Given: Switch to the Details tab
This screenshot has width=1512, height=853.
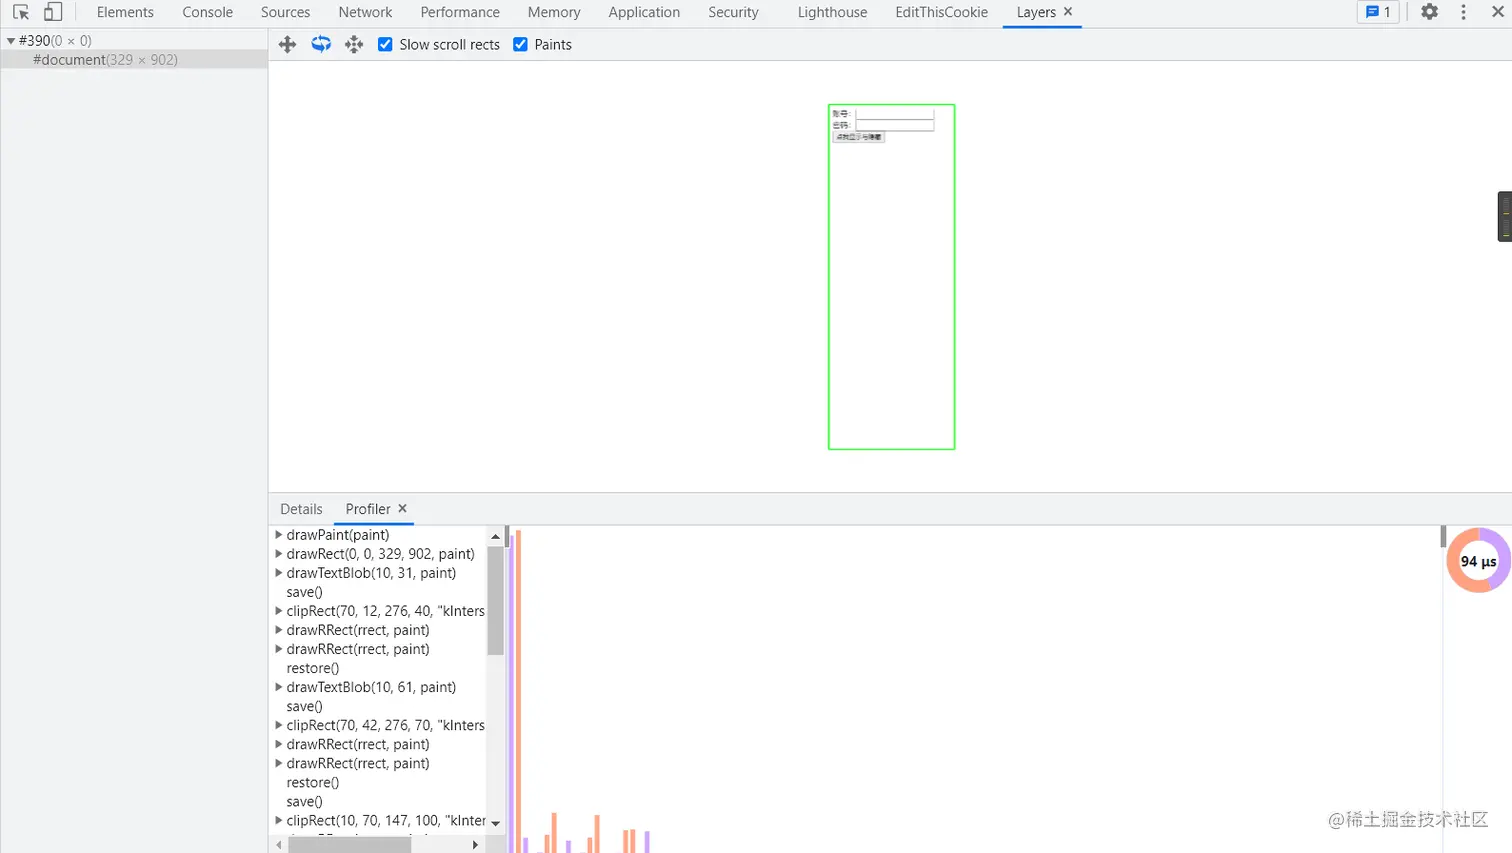Looking at the screenshot, I should 301,509.
